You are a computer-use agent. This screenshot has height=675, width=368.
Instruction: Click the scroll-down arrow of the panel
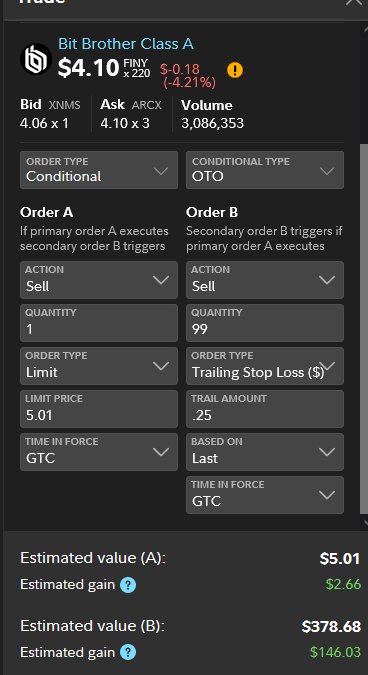click(365, 522)
